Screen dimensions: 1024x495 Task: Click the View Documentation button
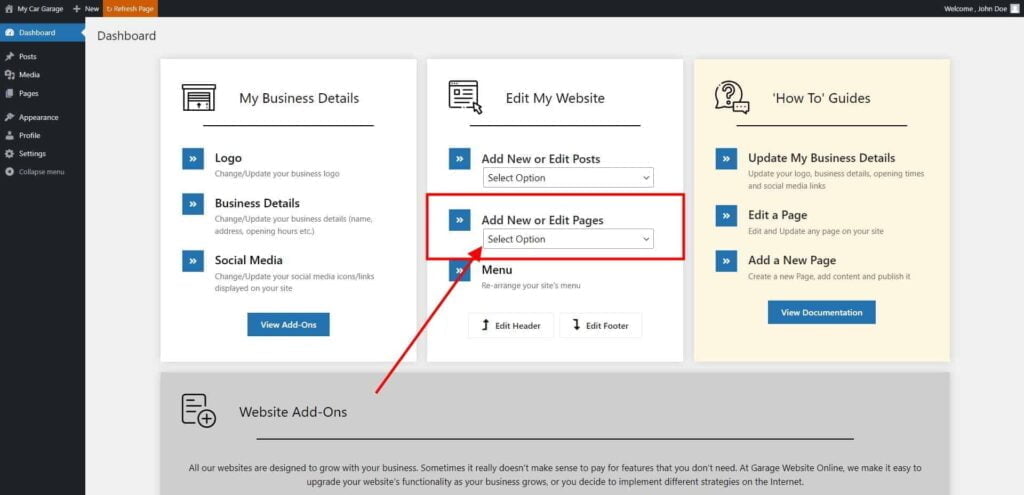tap(821, 312)
